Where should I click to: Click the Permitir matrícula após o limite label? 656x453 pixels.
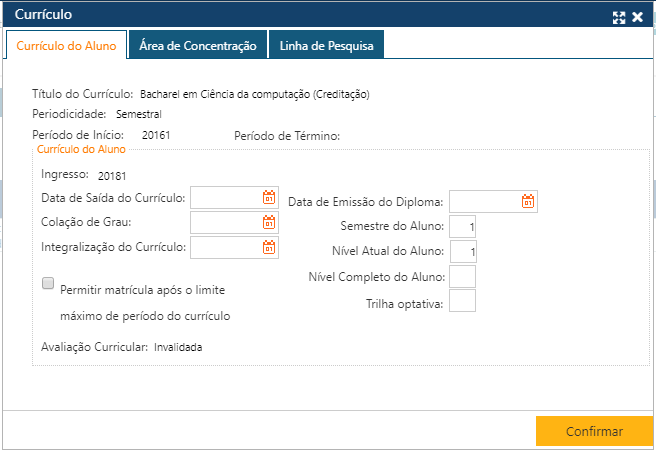pos(143,290)
